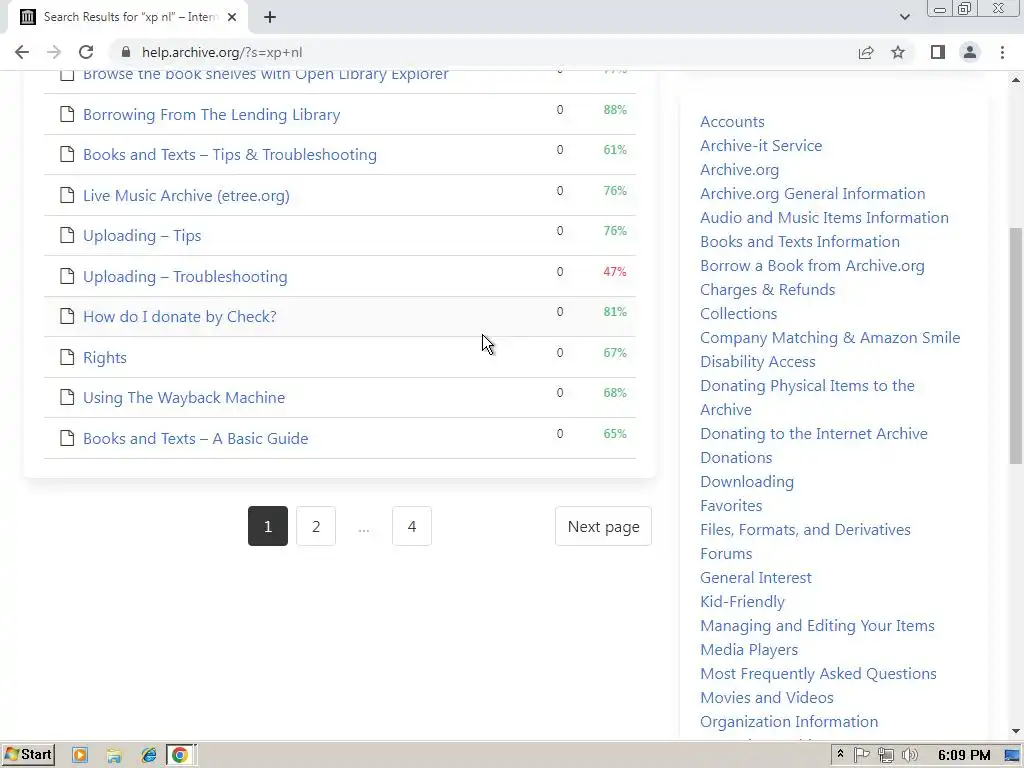This screenshot has width=1024, height=768.
Task: Click the forward navigation arrow
Action: 54,52
